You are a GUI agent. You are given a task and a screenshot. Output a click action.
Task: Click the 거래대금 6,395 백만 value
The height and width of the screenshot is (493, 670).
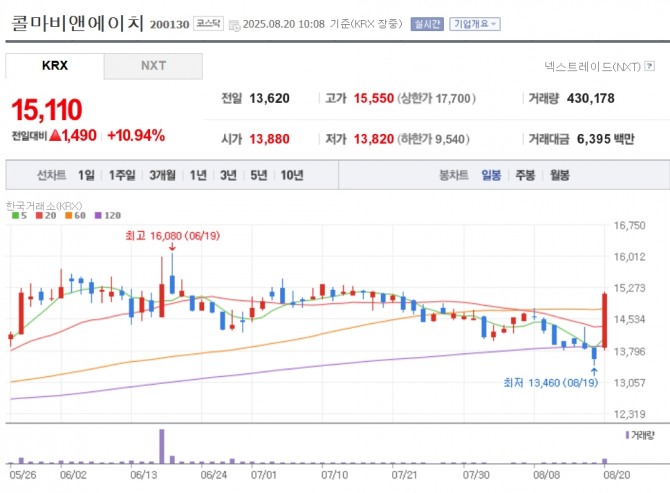tap(605, 139)
